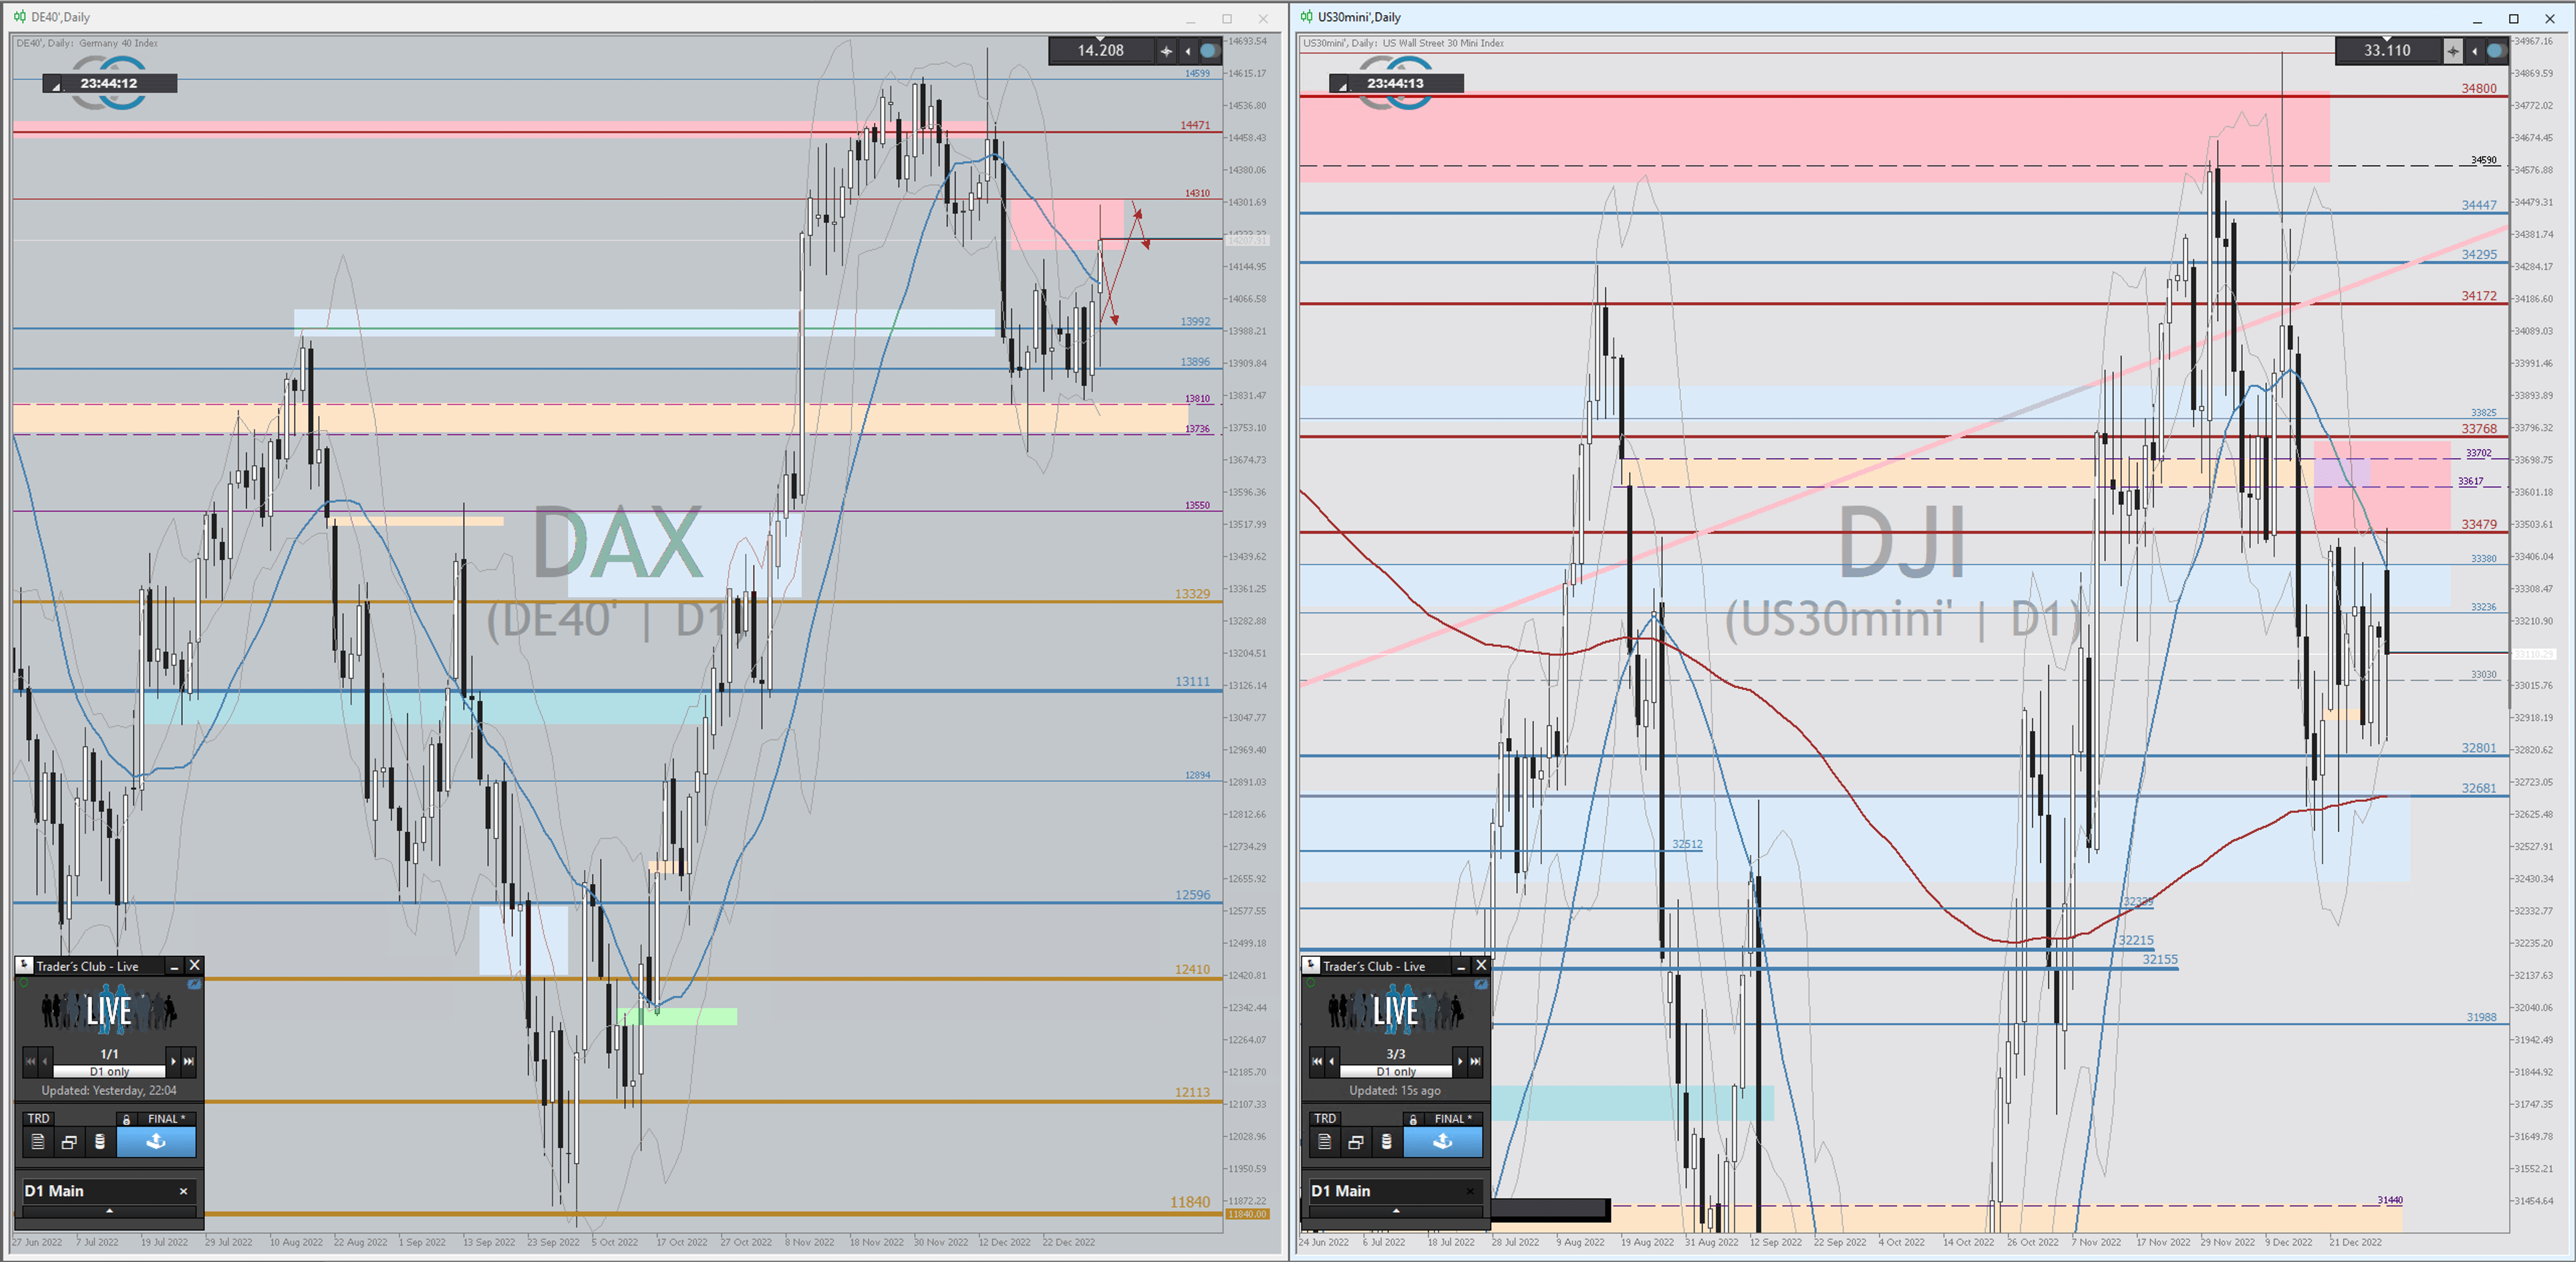The image size is (2576, 1262).
Task: Open the document icon in DJI panel
Action: [1324, 1142]
